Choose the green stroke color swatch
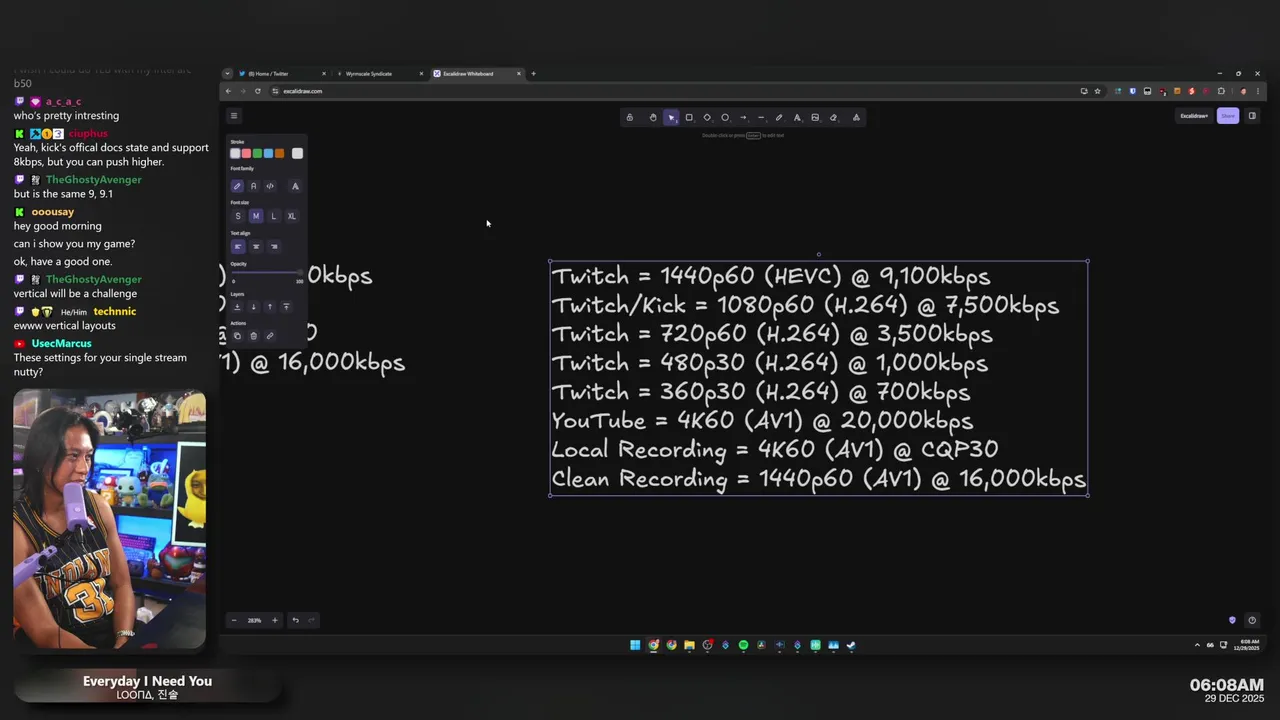This screenshot has width=1280, height=720. (257, 153)
